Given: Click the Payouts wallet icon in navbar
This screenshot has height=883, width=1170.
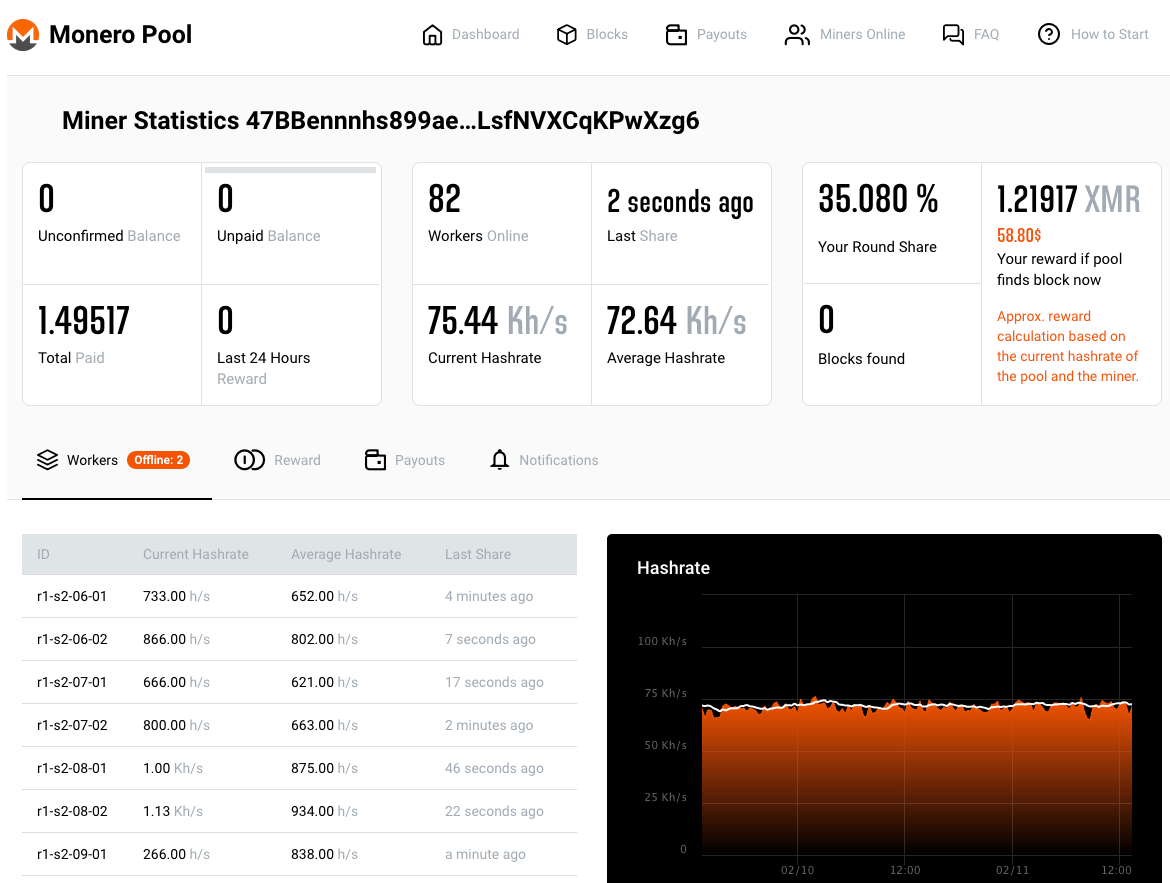Looking at the screenshot, I should 676,35.
